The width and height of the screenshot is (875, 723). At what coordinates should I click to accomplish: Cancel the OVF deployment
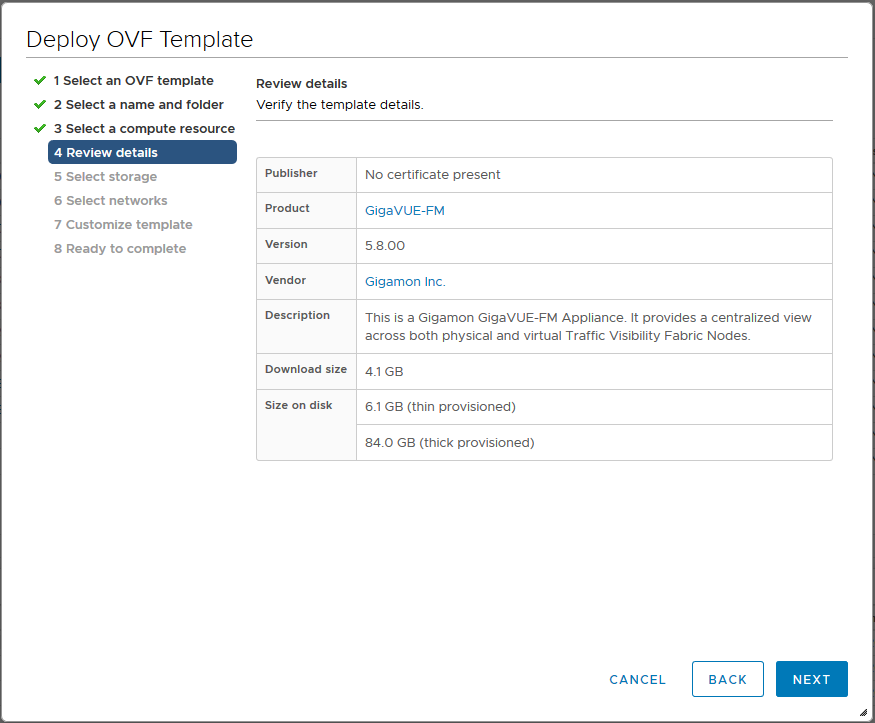click(x=637, y=679)
